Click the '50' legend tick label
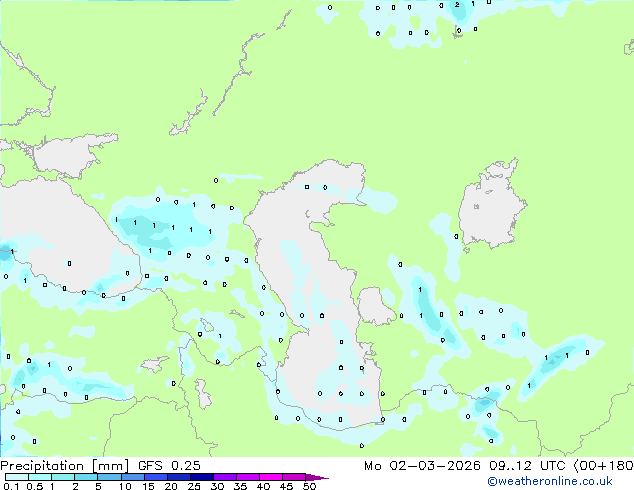 (x=309, y=486)
